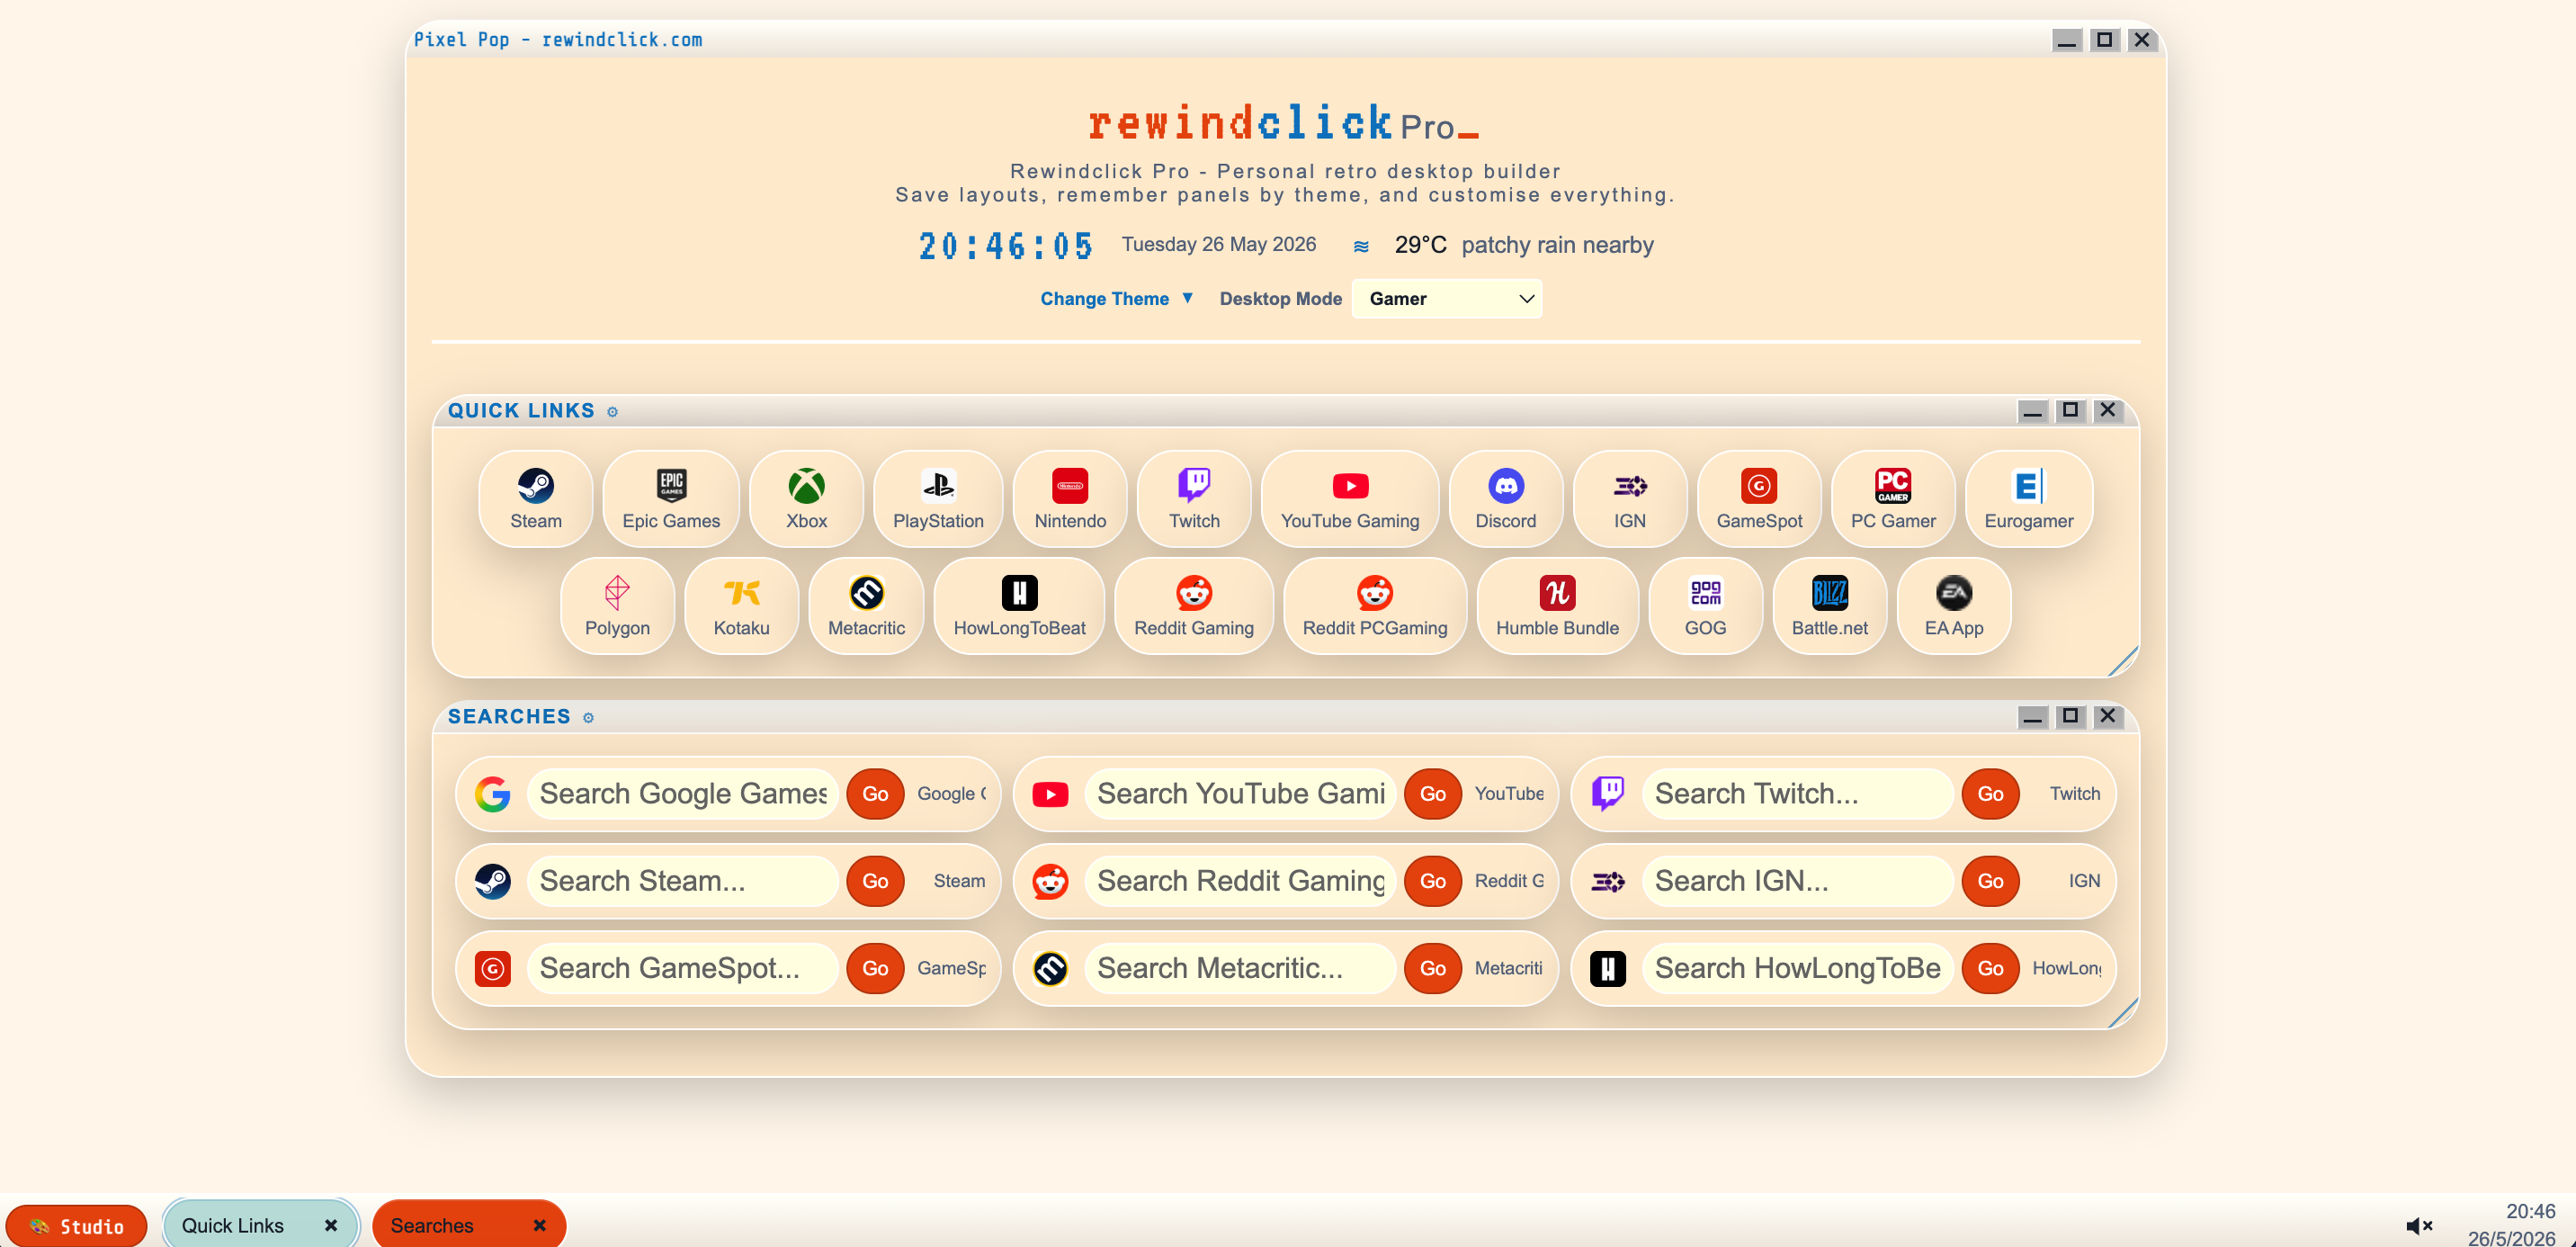
Task: Click Go for Steam search
Action: [875, 881]
